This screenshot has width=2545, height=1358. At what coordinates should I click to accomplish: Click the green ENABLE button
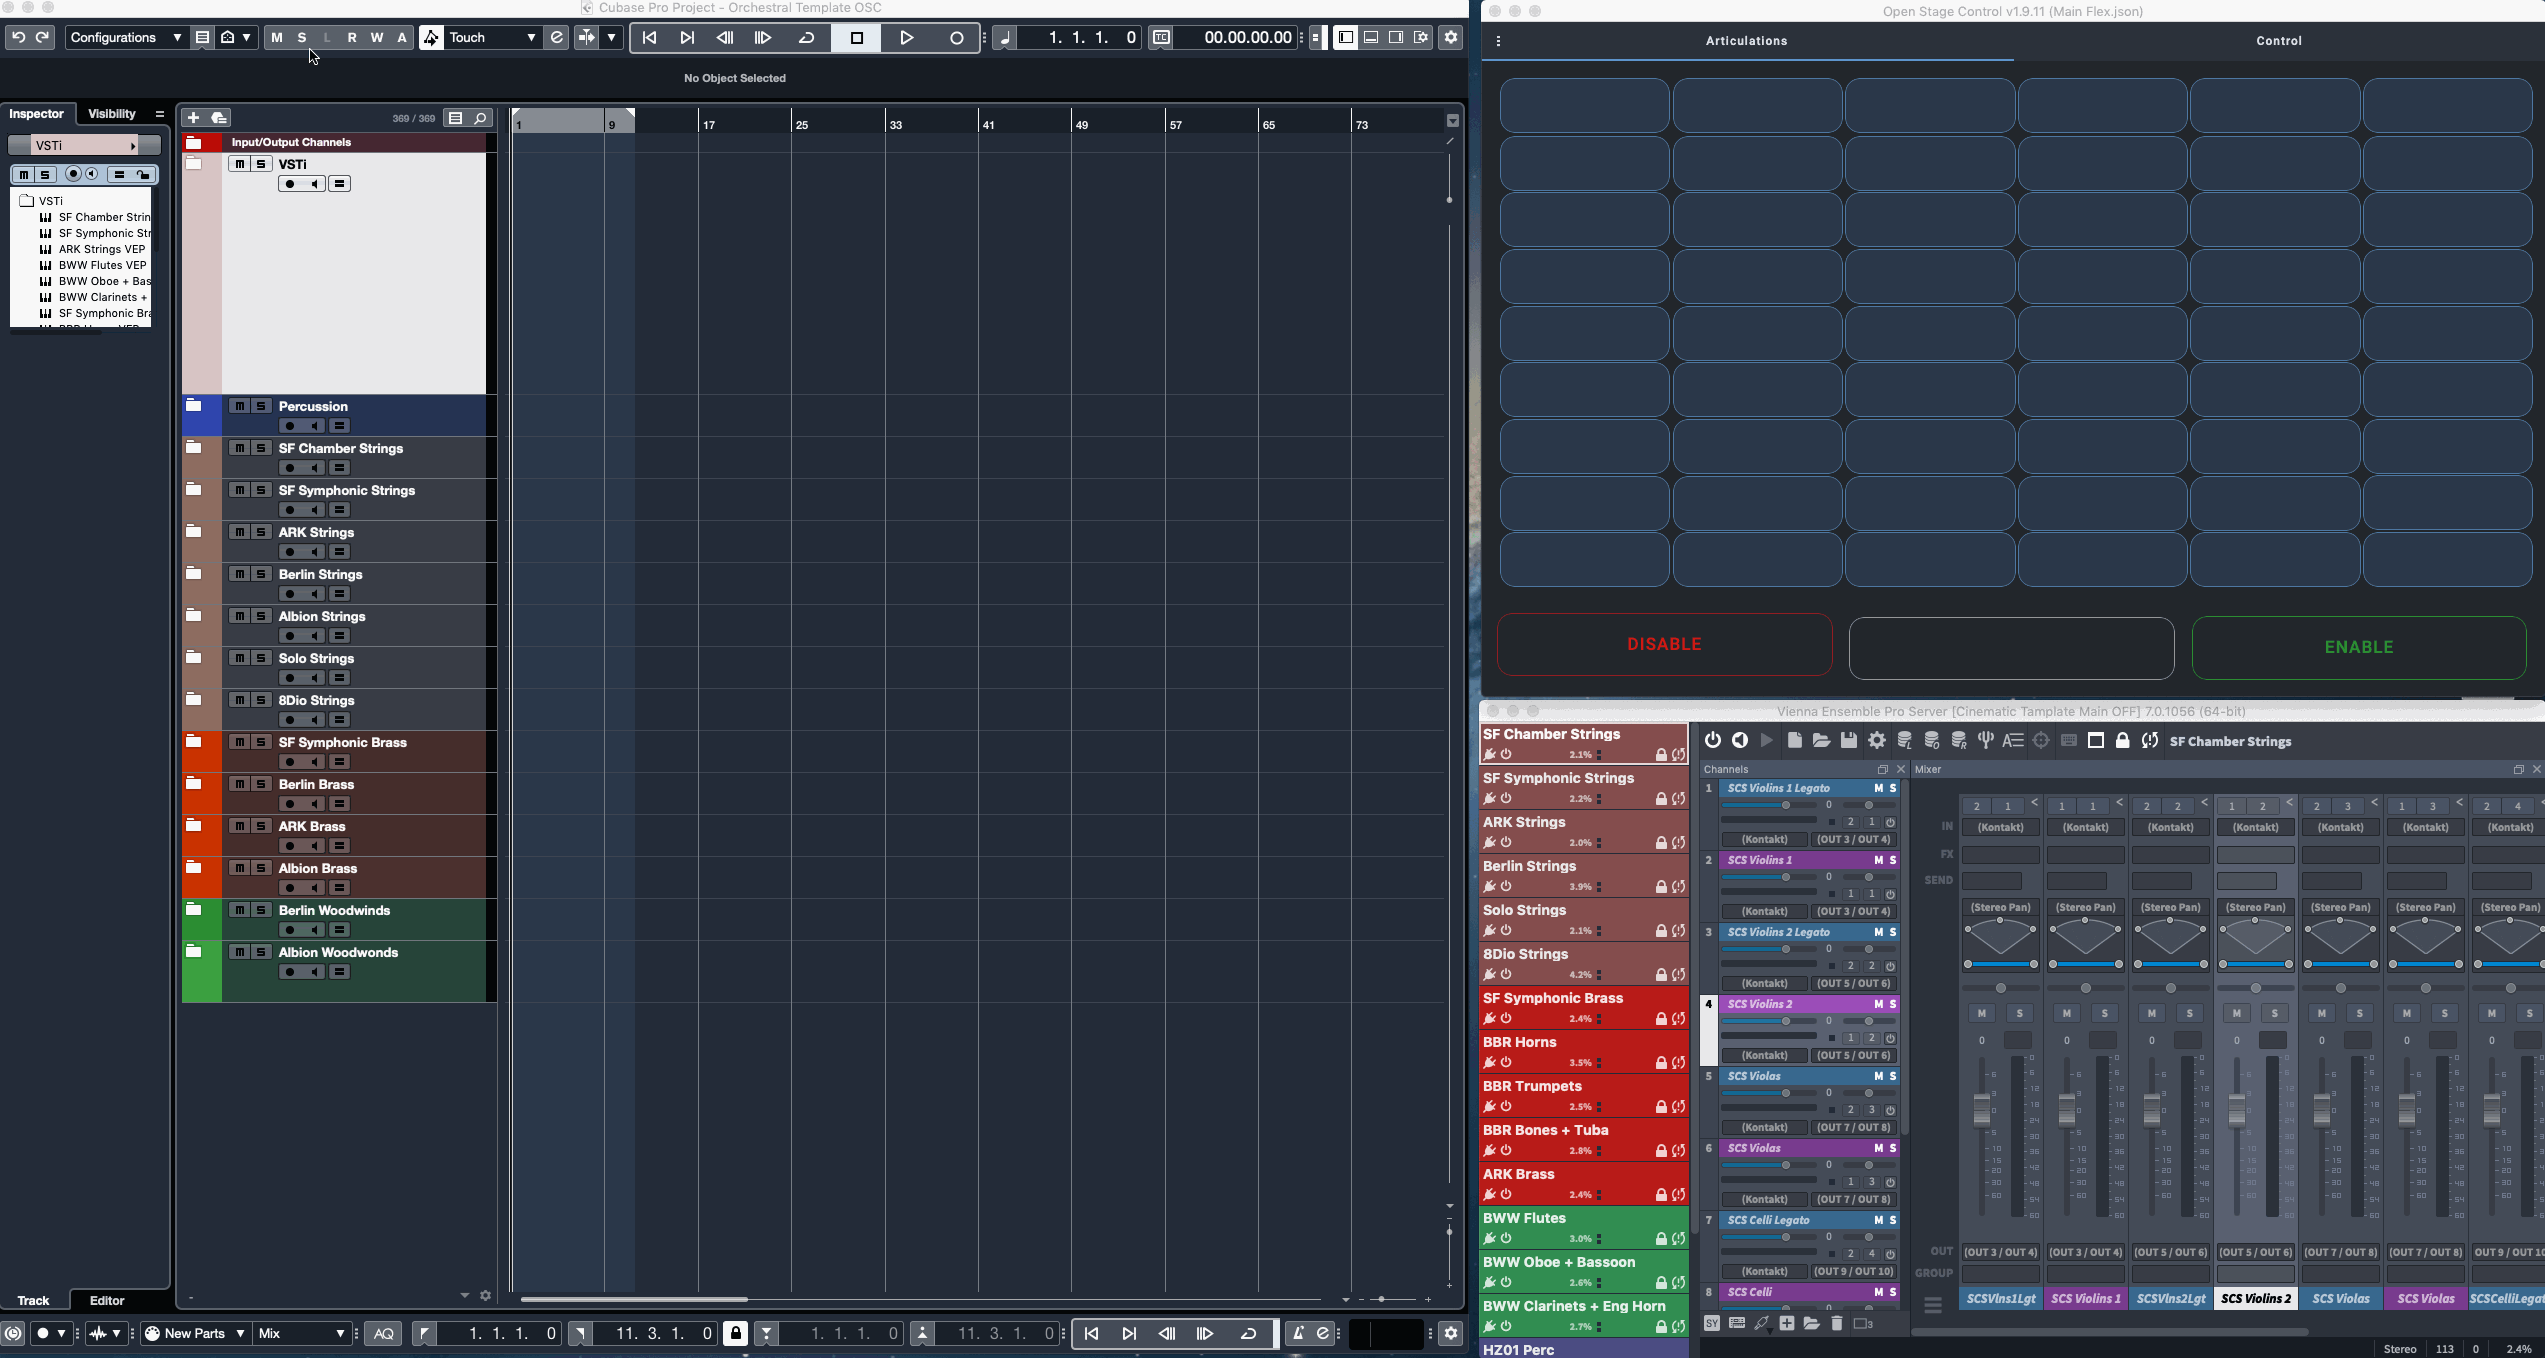(2358, 647)
